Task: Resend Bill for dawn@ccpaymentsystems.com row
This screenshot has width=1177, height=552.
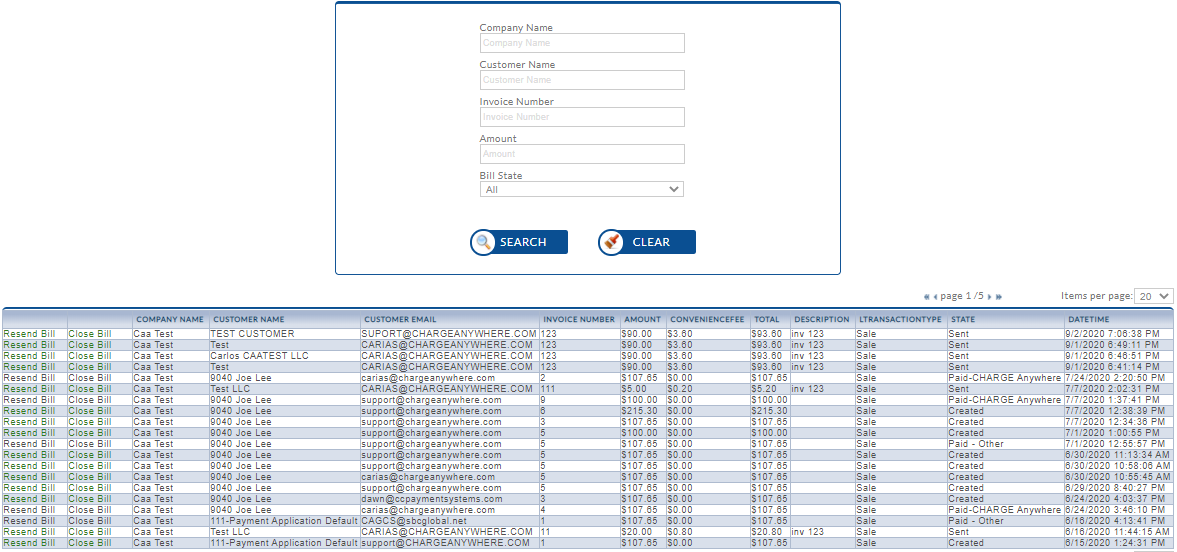Action: tap(29, 499)
